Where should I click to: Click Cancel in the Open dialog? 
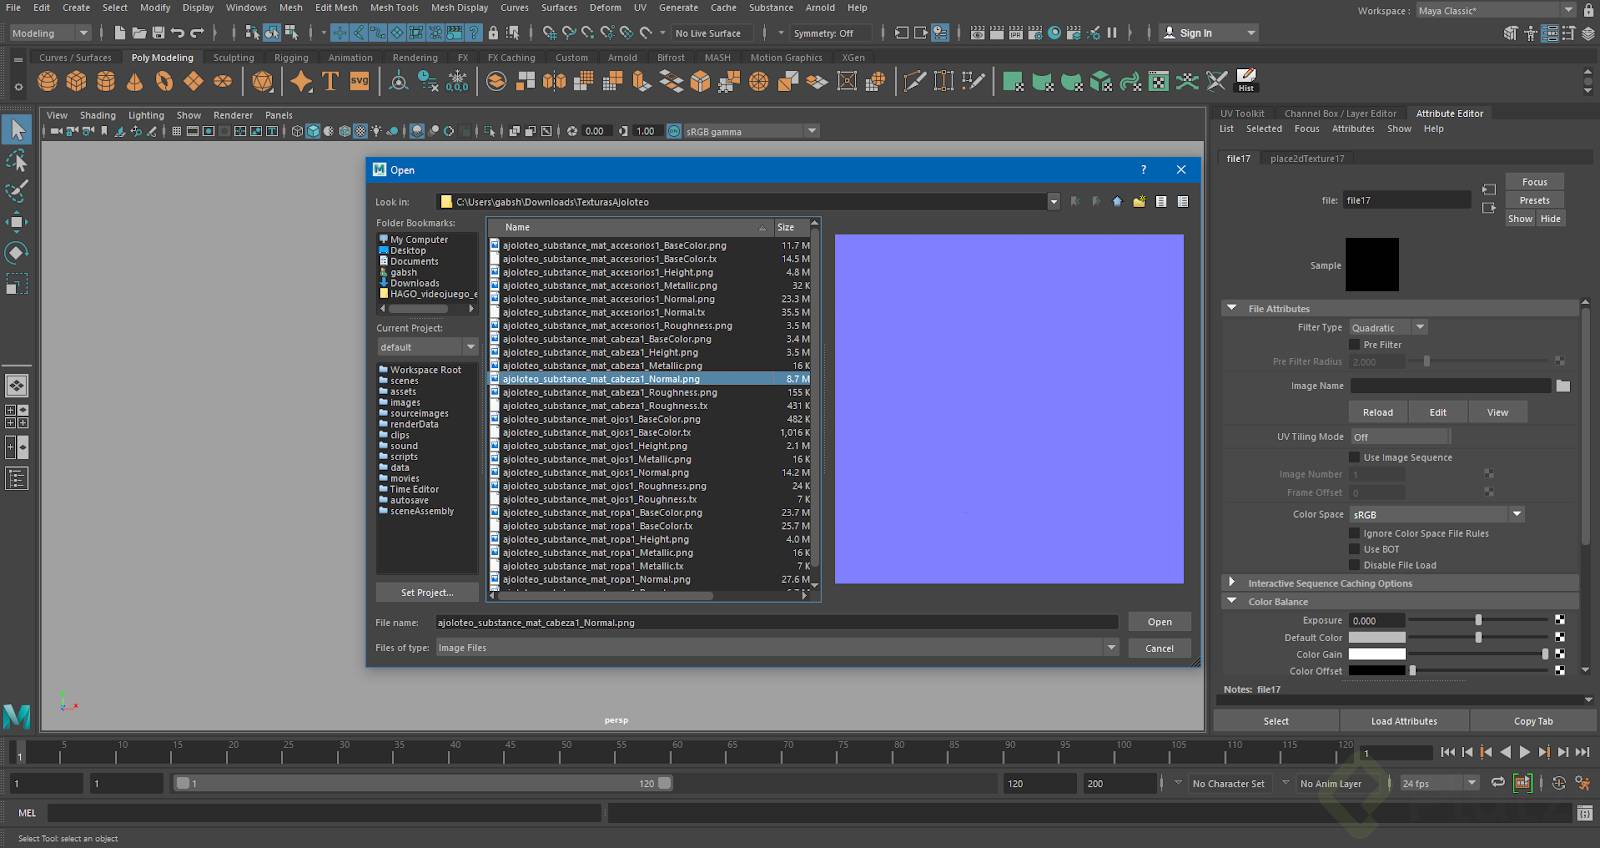pyautogui.click(x=1160, y=648)
